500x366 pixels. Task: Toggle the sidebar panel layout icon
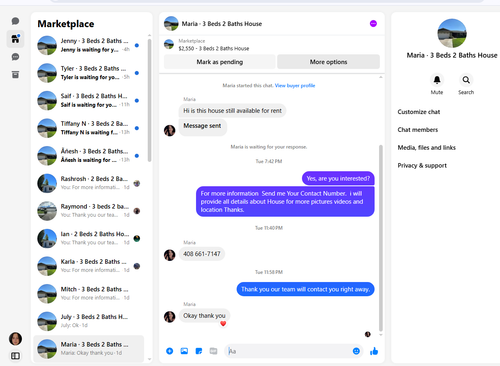click(15, 356)
